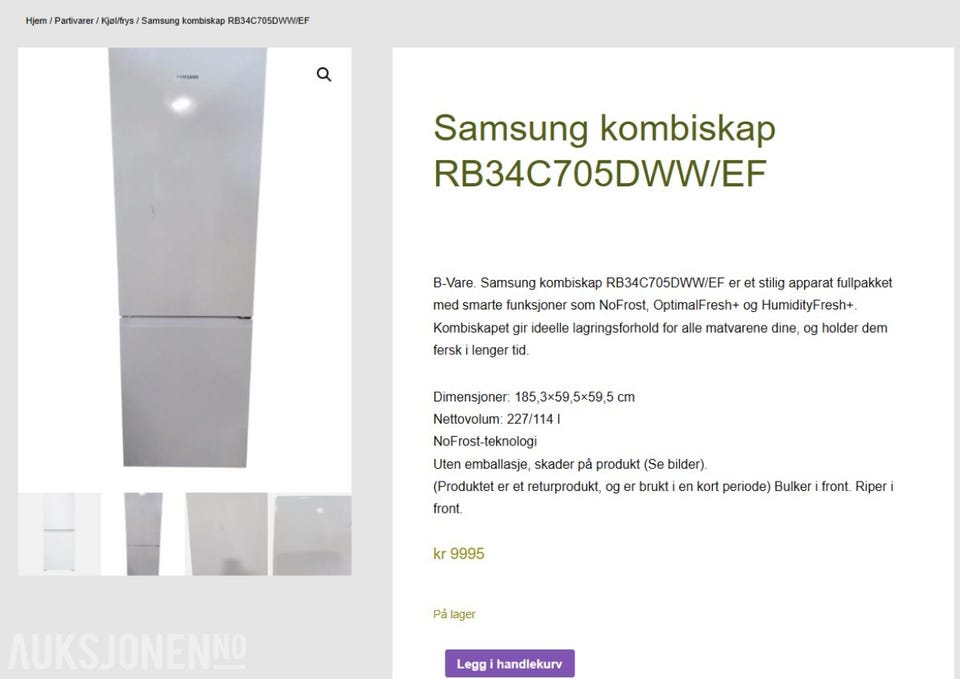Click the current page breadcrumb Samsung kombiskap RB34C705DWW/EF
The height and width of the screenshot is (679, 960).
coord(225,21)
